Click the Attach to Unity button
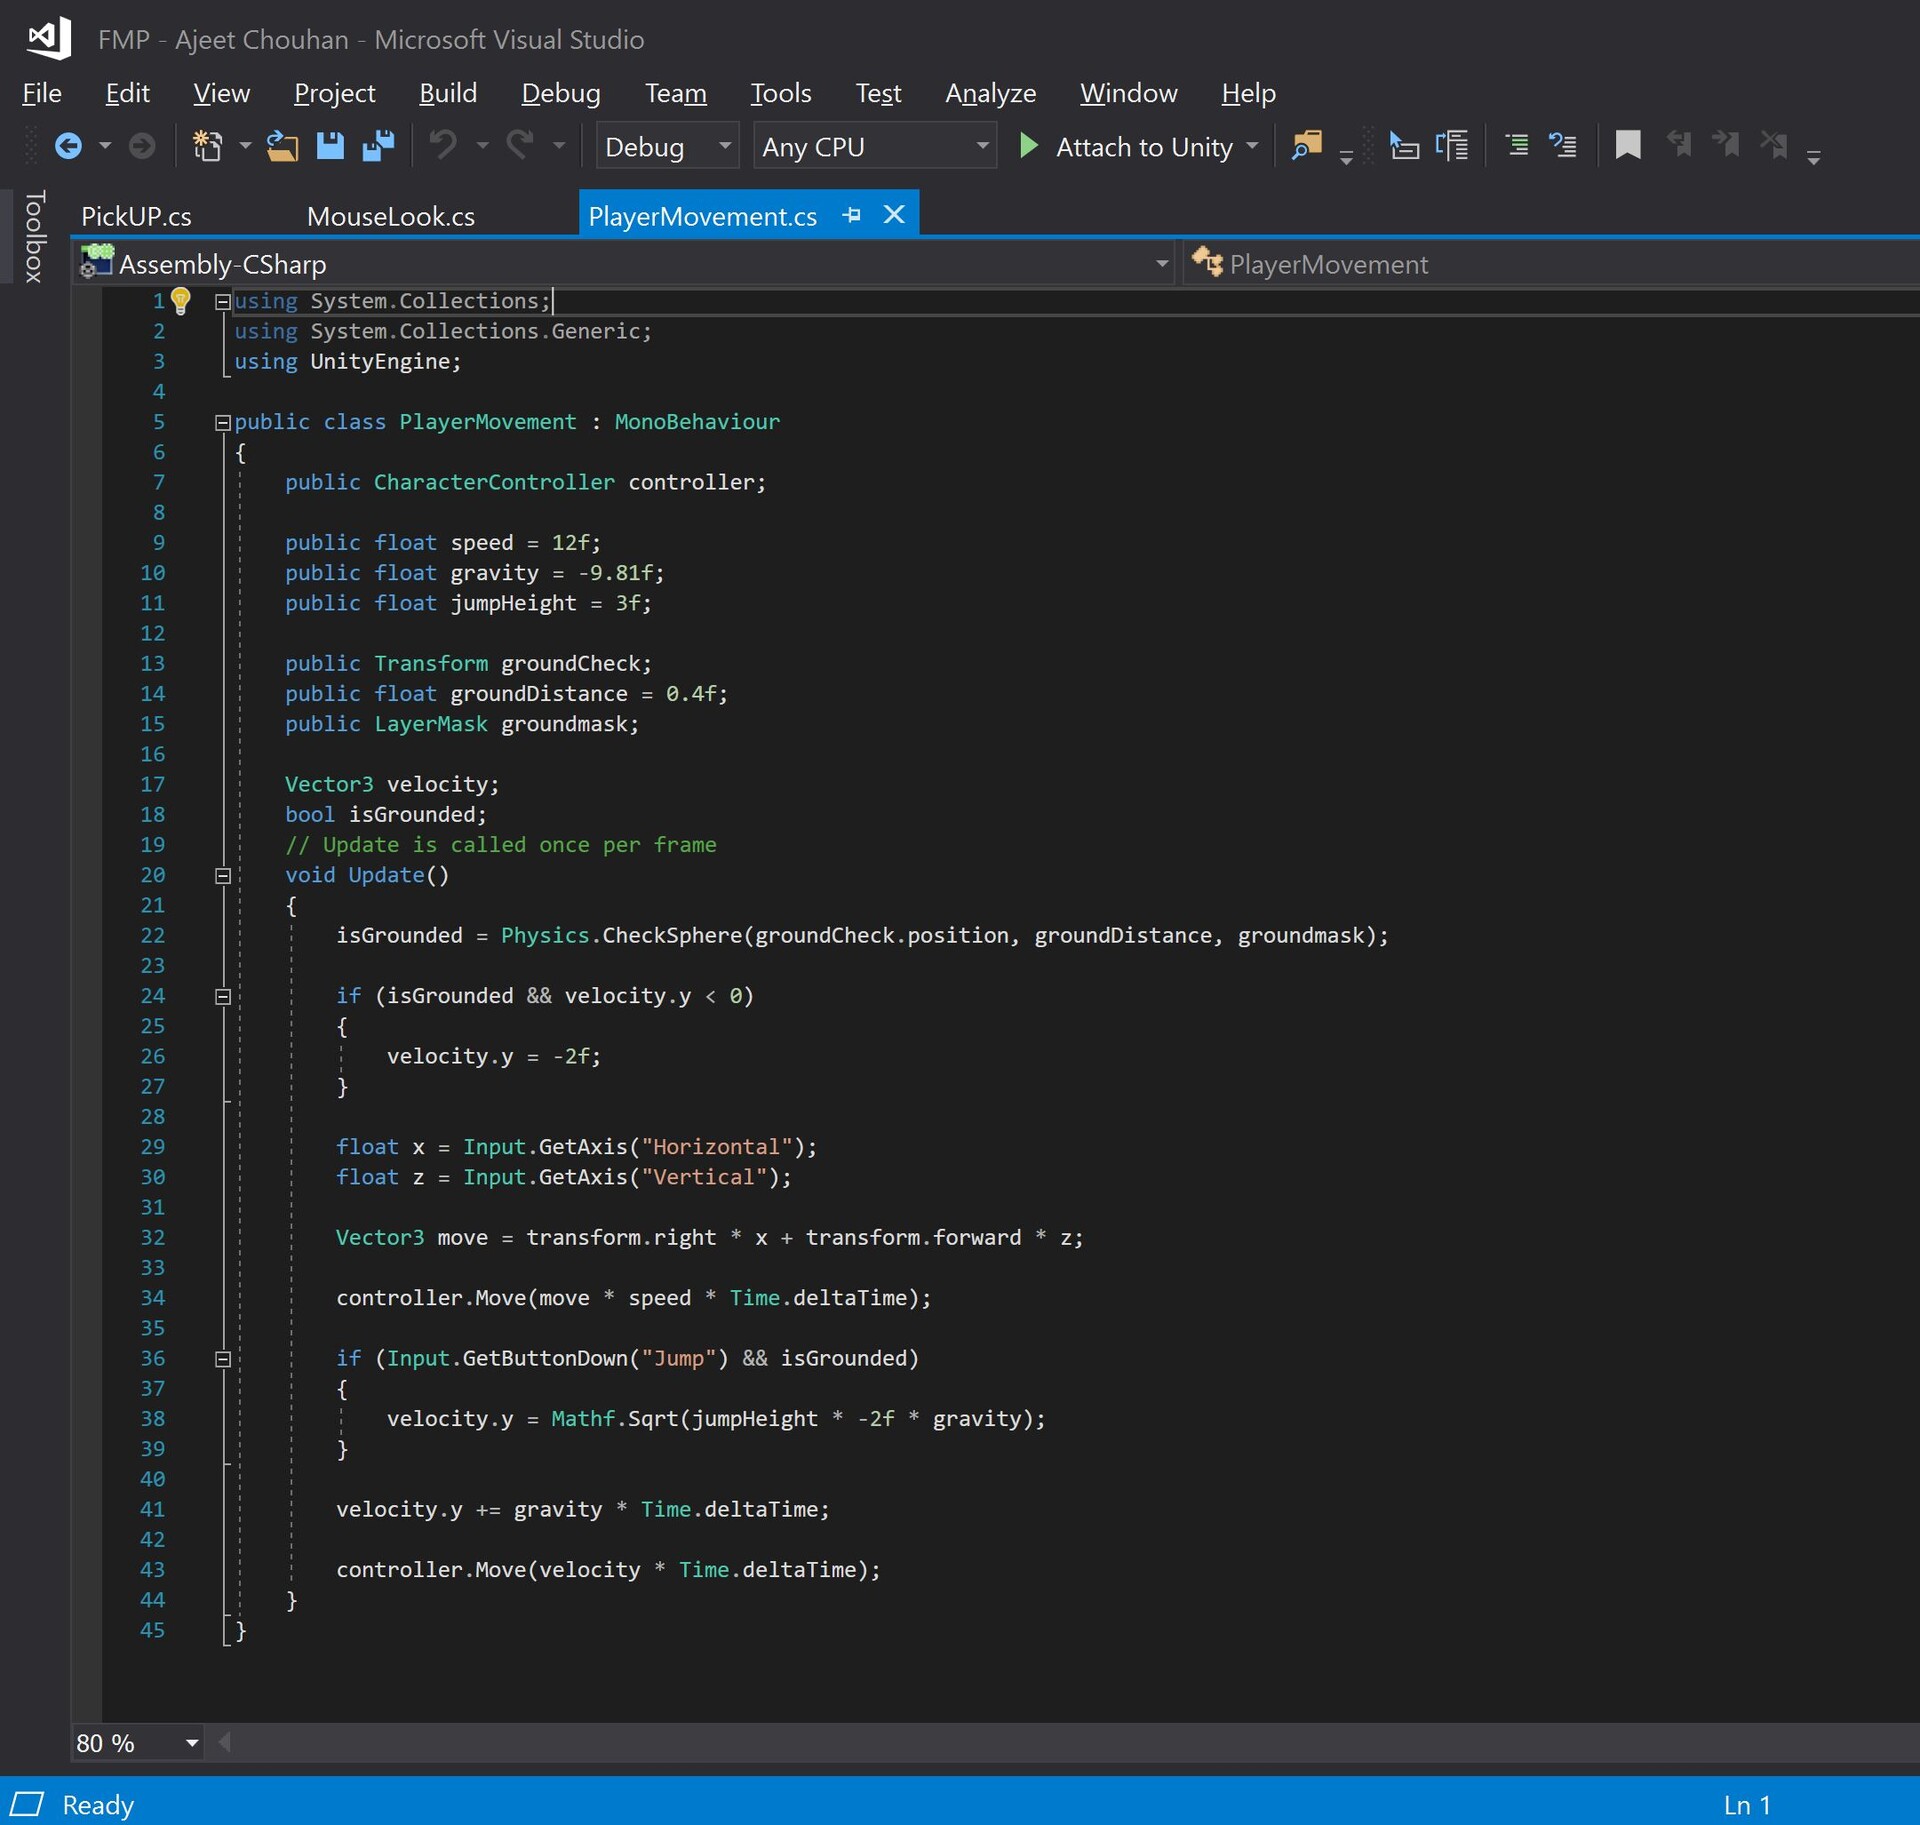 1140,146
